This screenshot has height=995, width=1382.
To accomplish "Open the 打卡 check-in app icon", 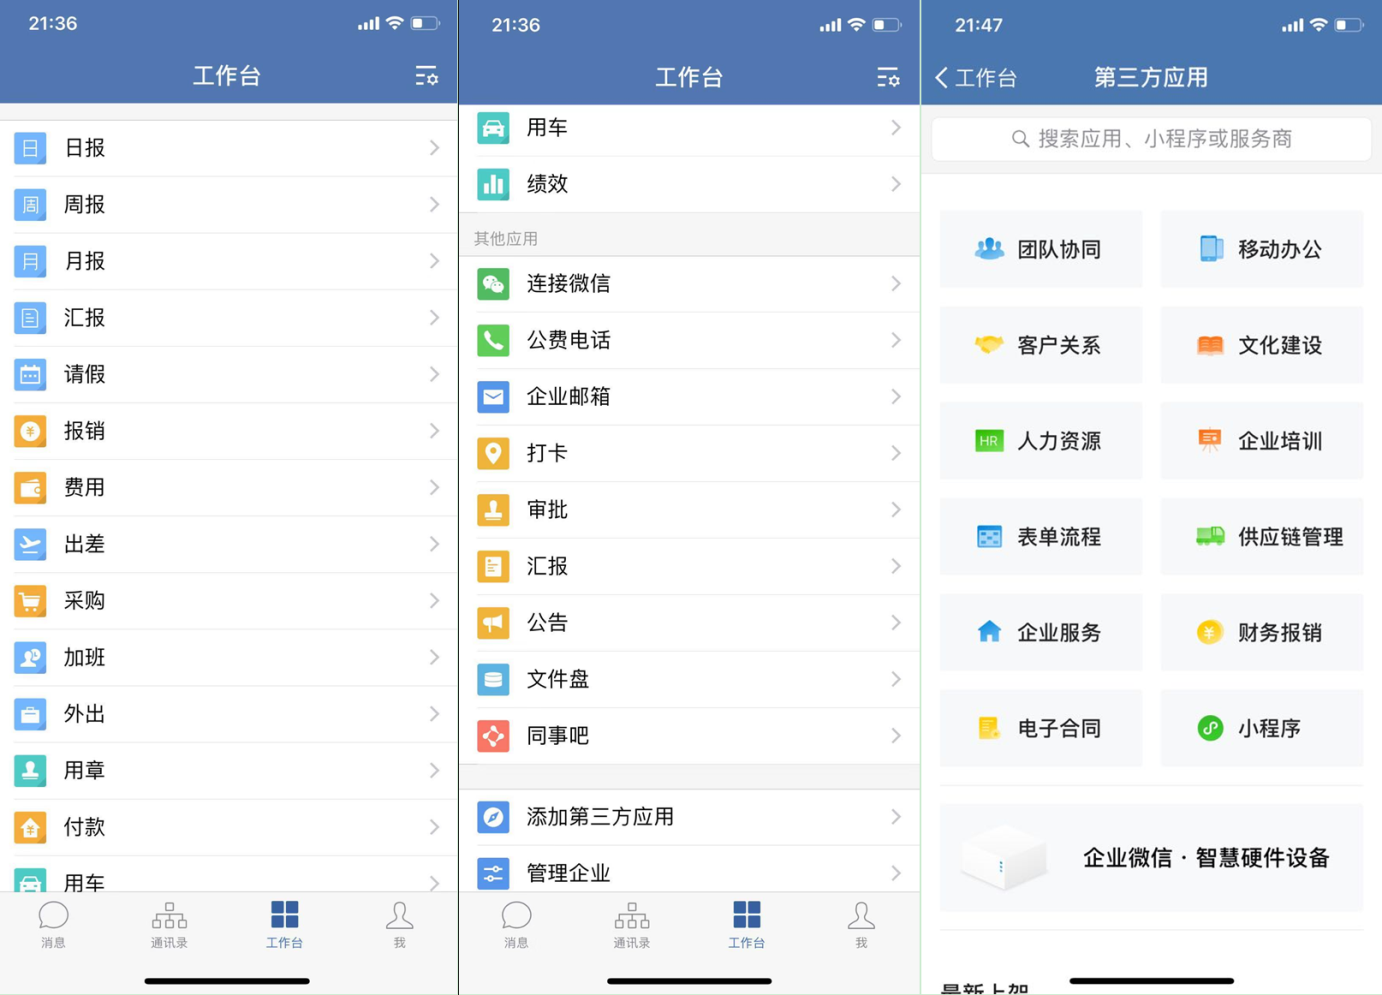I will pyautogui.click(x=494, y=453).
